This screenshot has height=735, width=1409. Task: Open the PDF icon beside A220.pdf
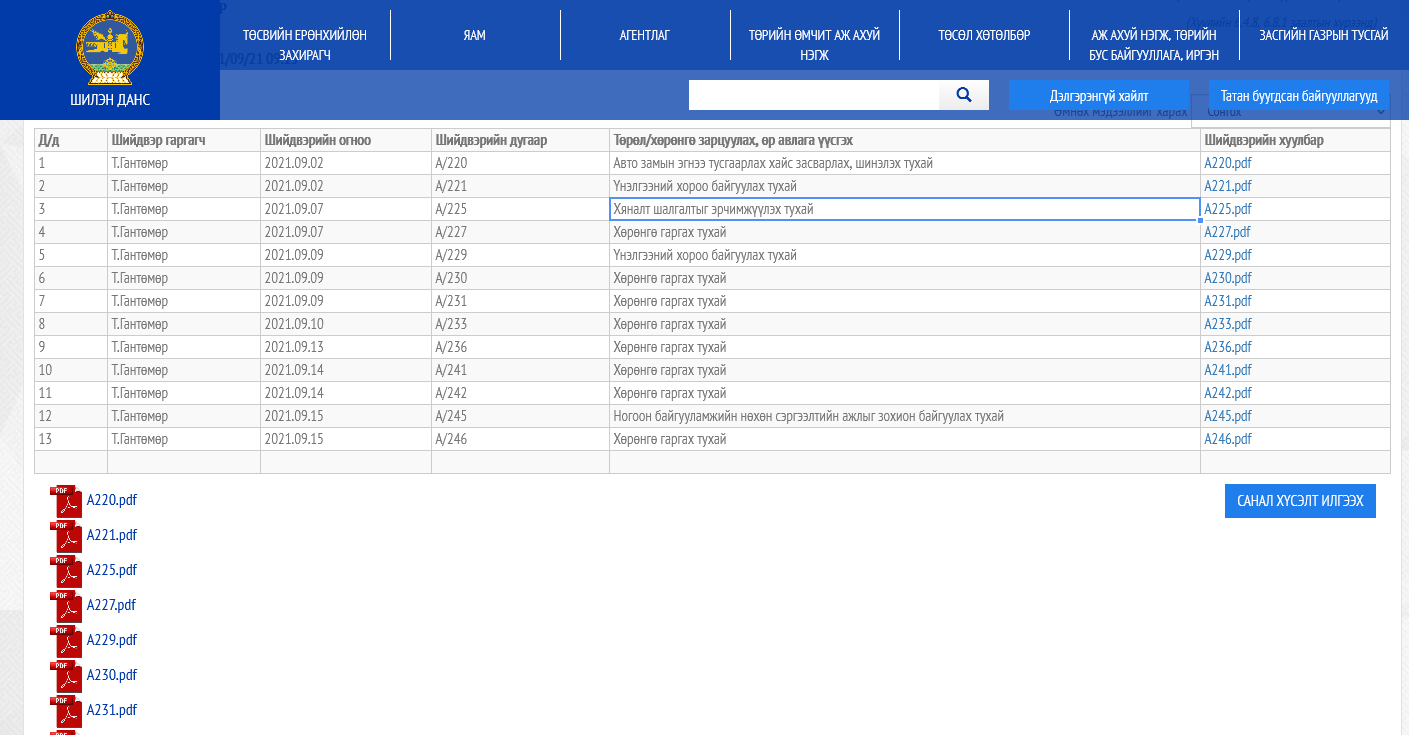(67, 501)
